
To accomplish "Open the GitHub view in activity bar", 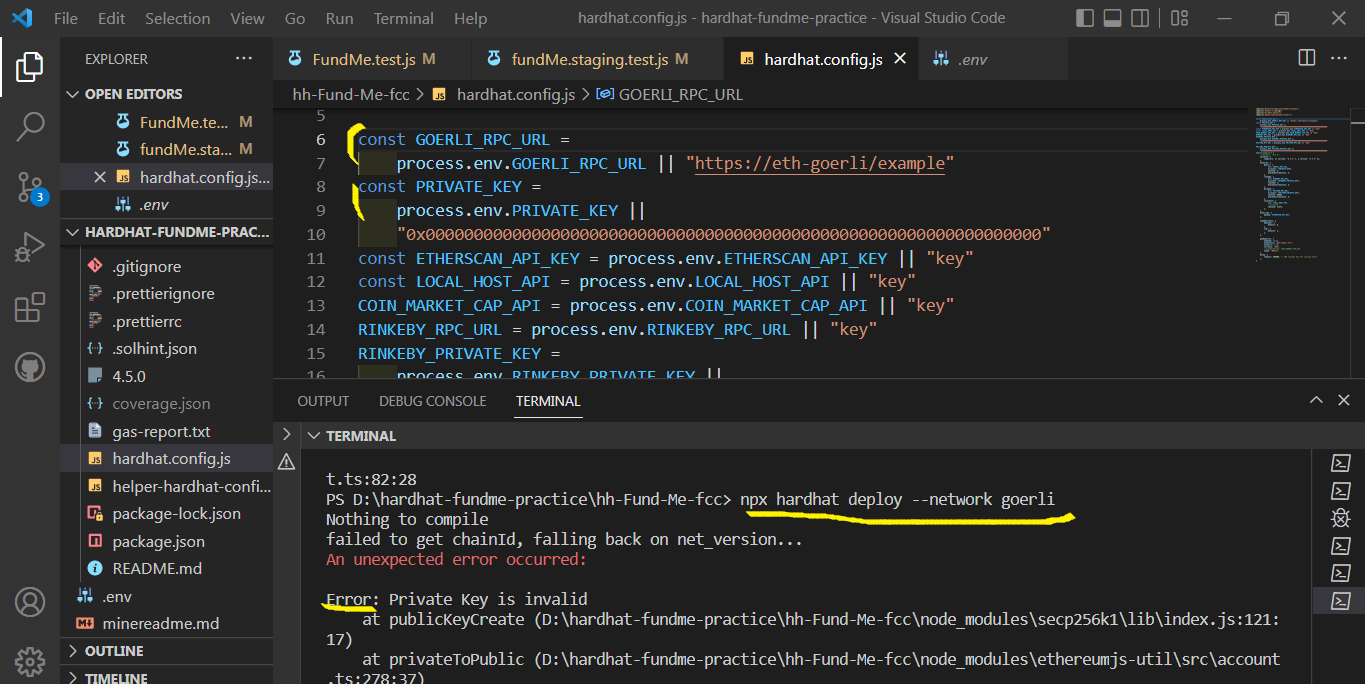I will [29, 367].
